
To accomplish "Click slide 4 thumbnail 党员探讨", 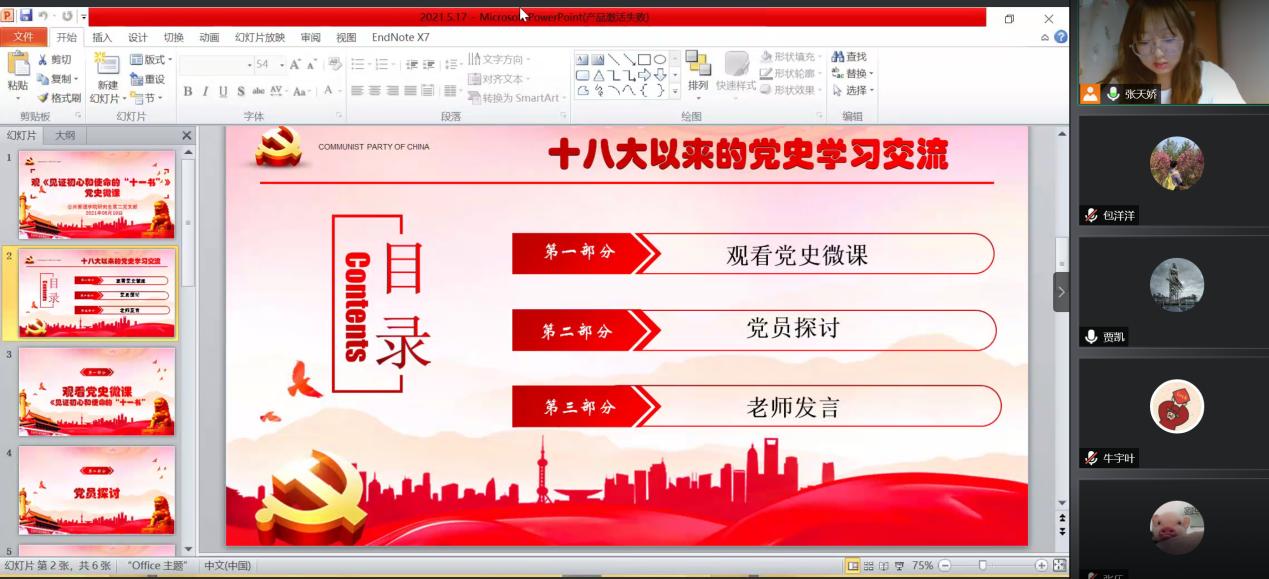I will (97, 490).
